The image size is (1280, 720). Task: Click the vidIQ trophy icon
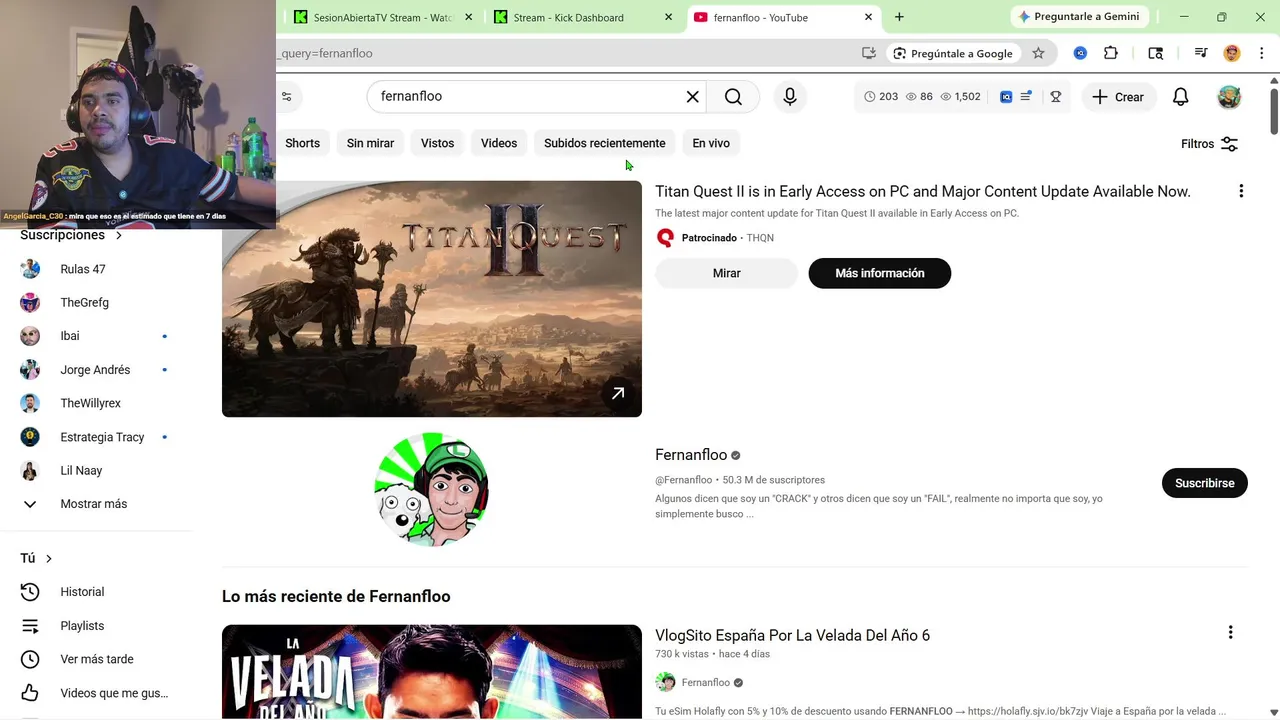[1055, 97]
